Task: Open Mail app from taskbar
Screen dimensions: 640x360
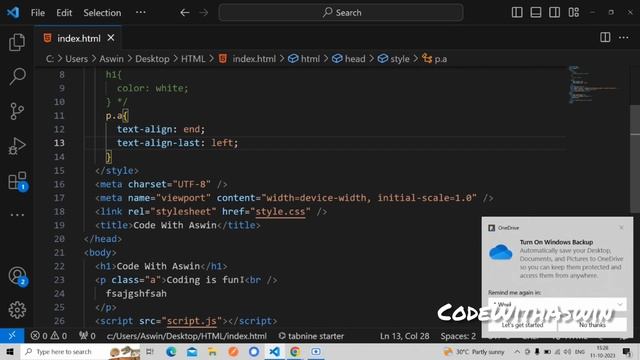Action: pyautogui.click(x=192, y=351)
